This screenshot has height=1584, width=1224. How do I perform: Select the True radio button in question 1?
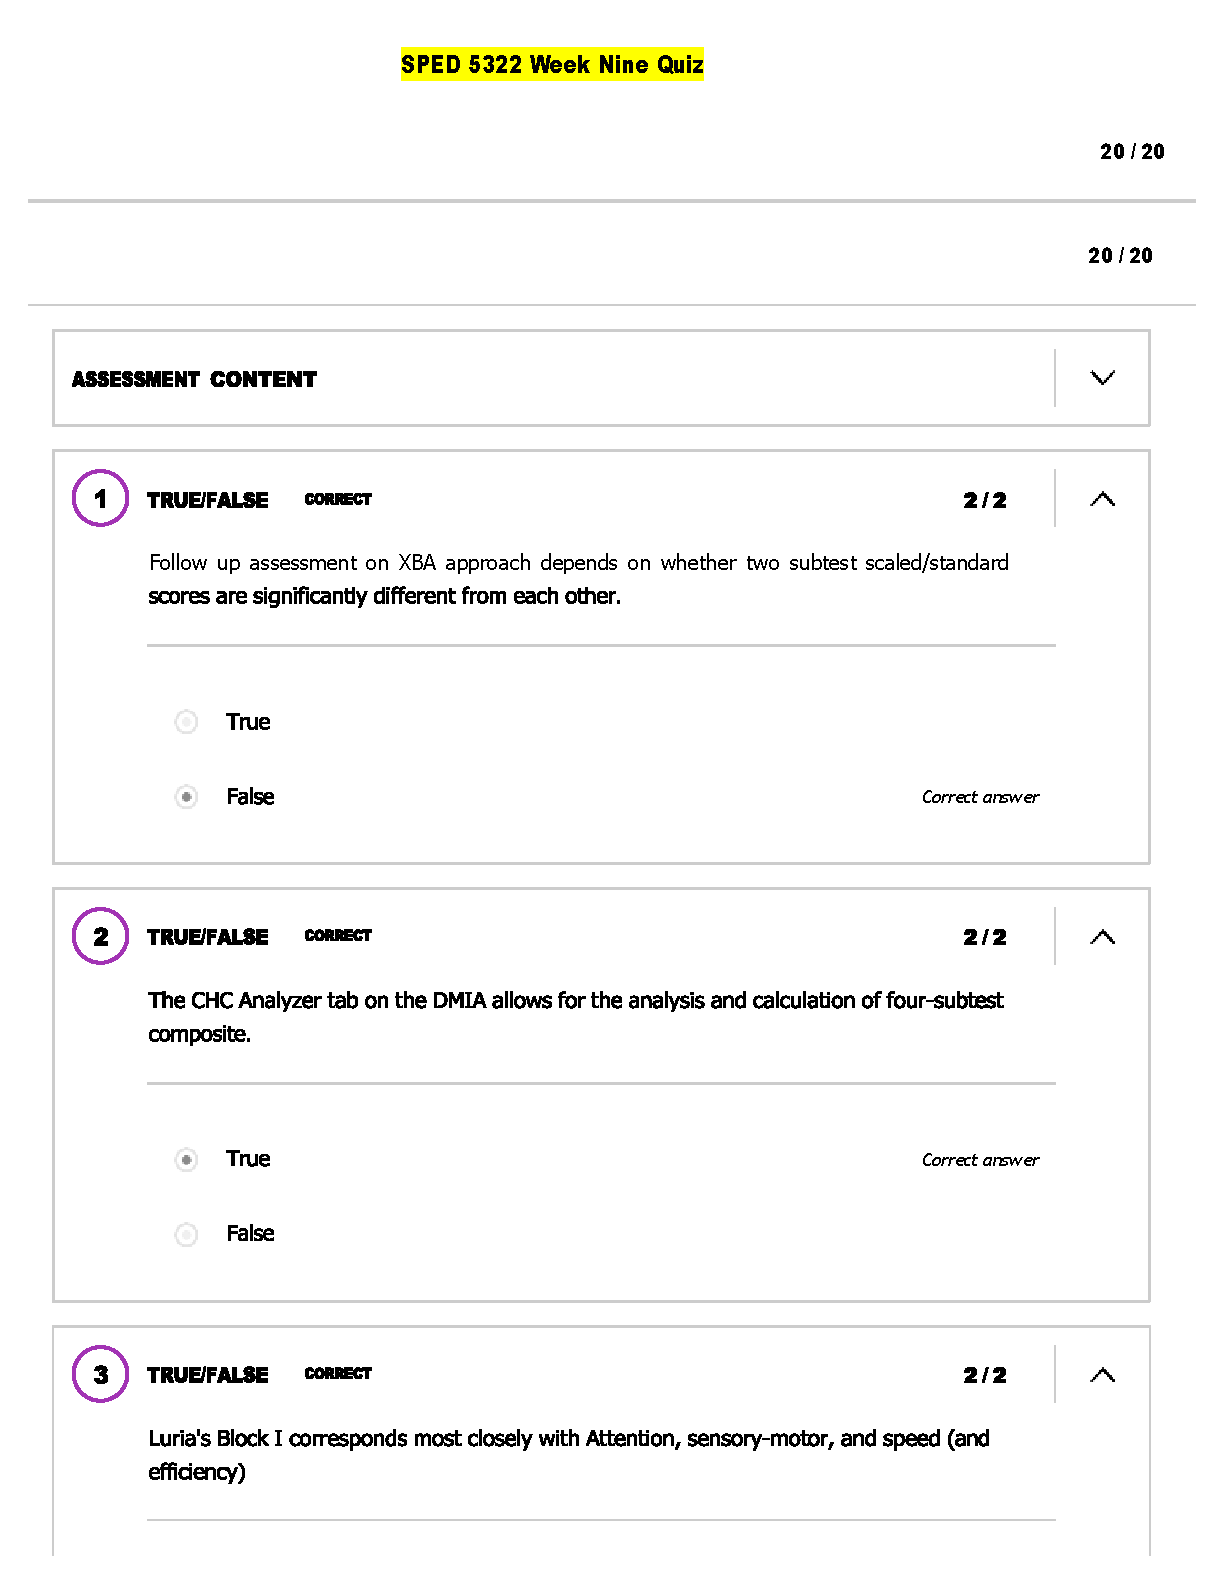[x=186, y=722]
